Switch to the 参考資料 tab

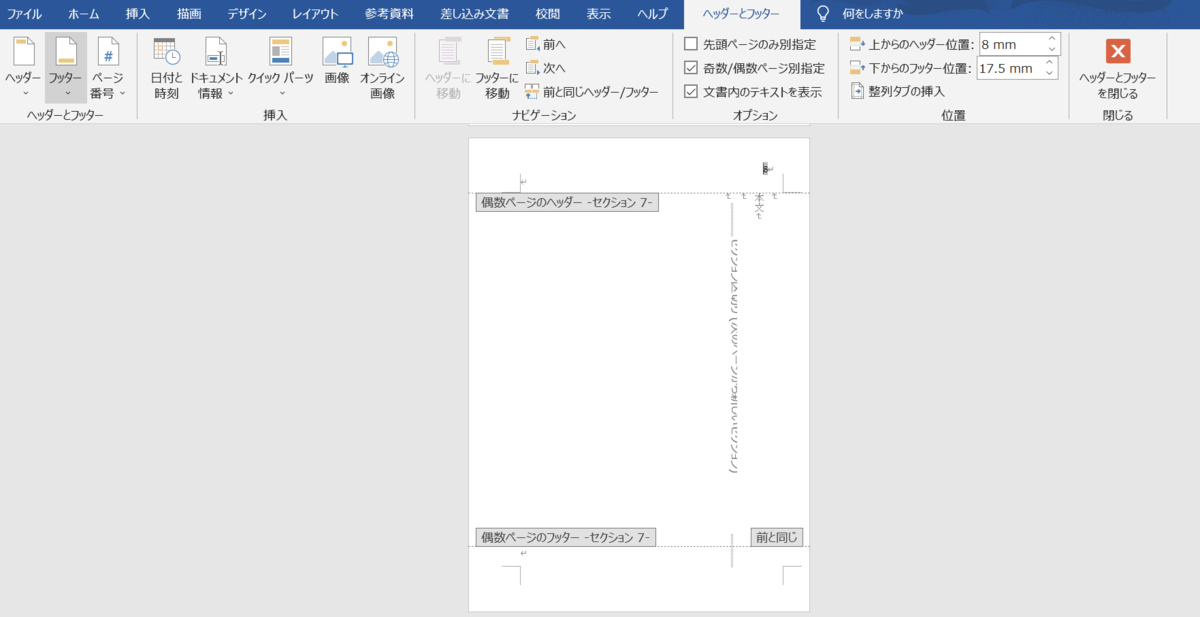(x=389, y=14)
